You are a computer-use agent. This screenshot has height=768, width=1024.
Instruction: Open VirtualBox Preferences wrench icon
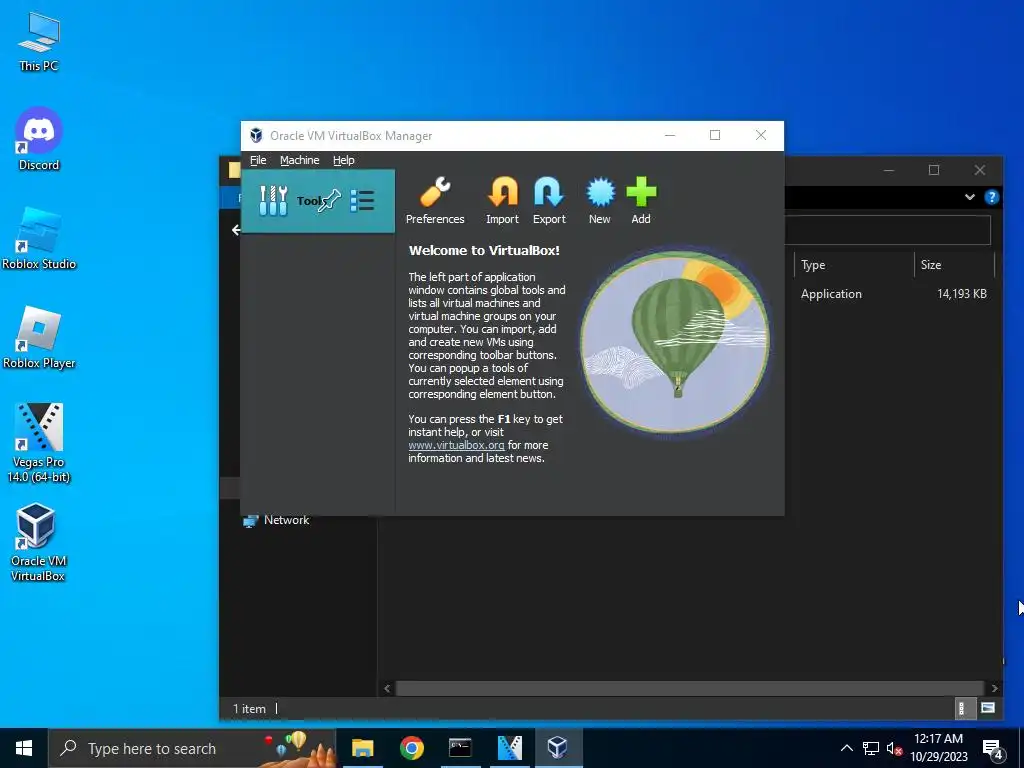tap(435, 192)
